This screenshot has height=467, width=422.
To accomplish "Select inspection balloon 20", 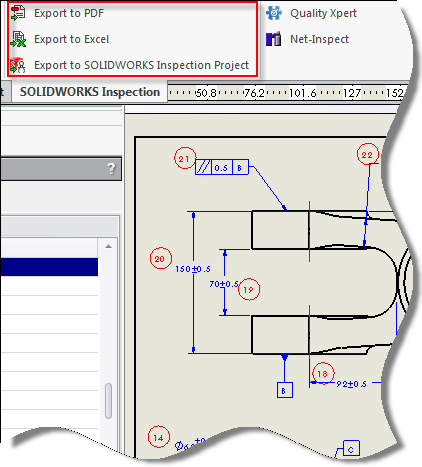I will point(161,258).
